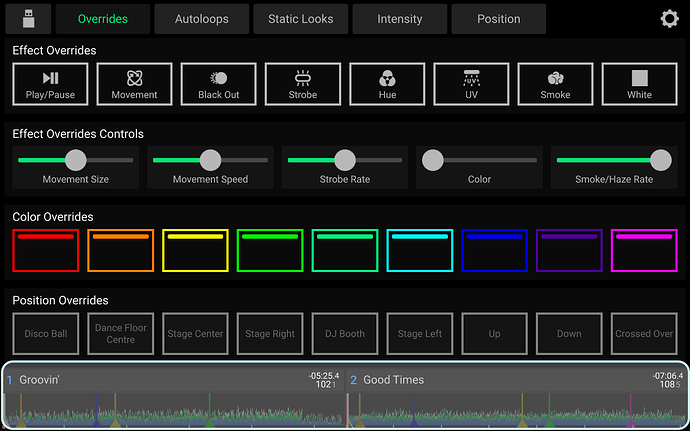This screenshot has width=690, height=431.
Task: Choose the Stage Center position
Action: point(195,334)
